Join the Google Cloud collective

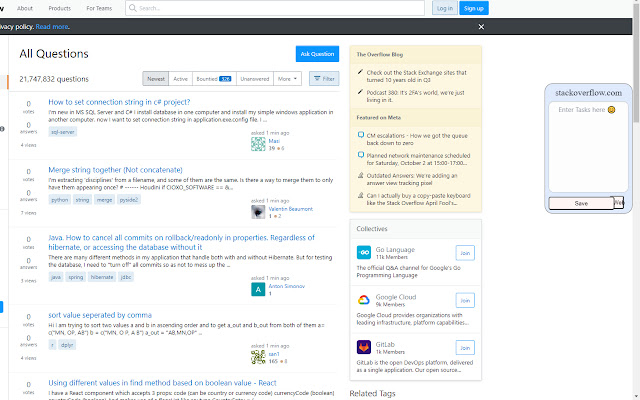(x=465, y=300)
